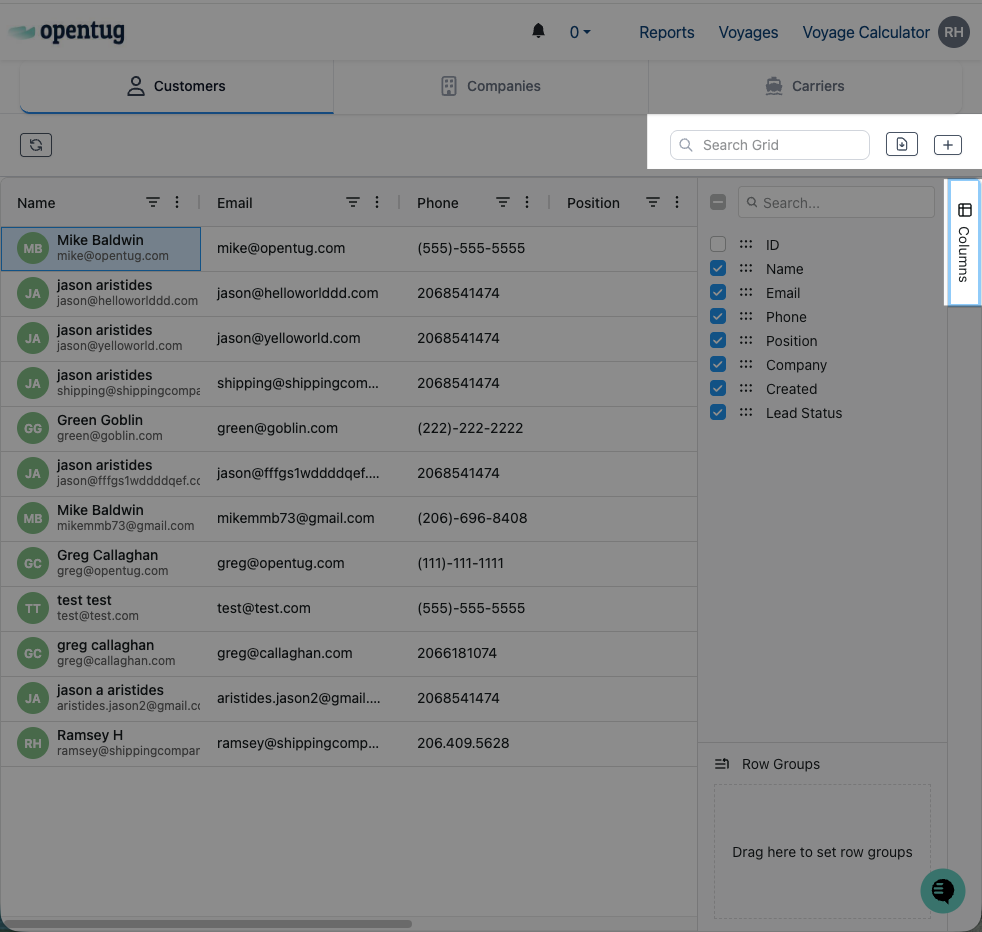Switch to the Companies tab
The image size is (982, 932).
491,86
